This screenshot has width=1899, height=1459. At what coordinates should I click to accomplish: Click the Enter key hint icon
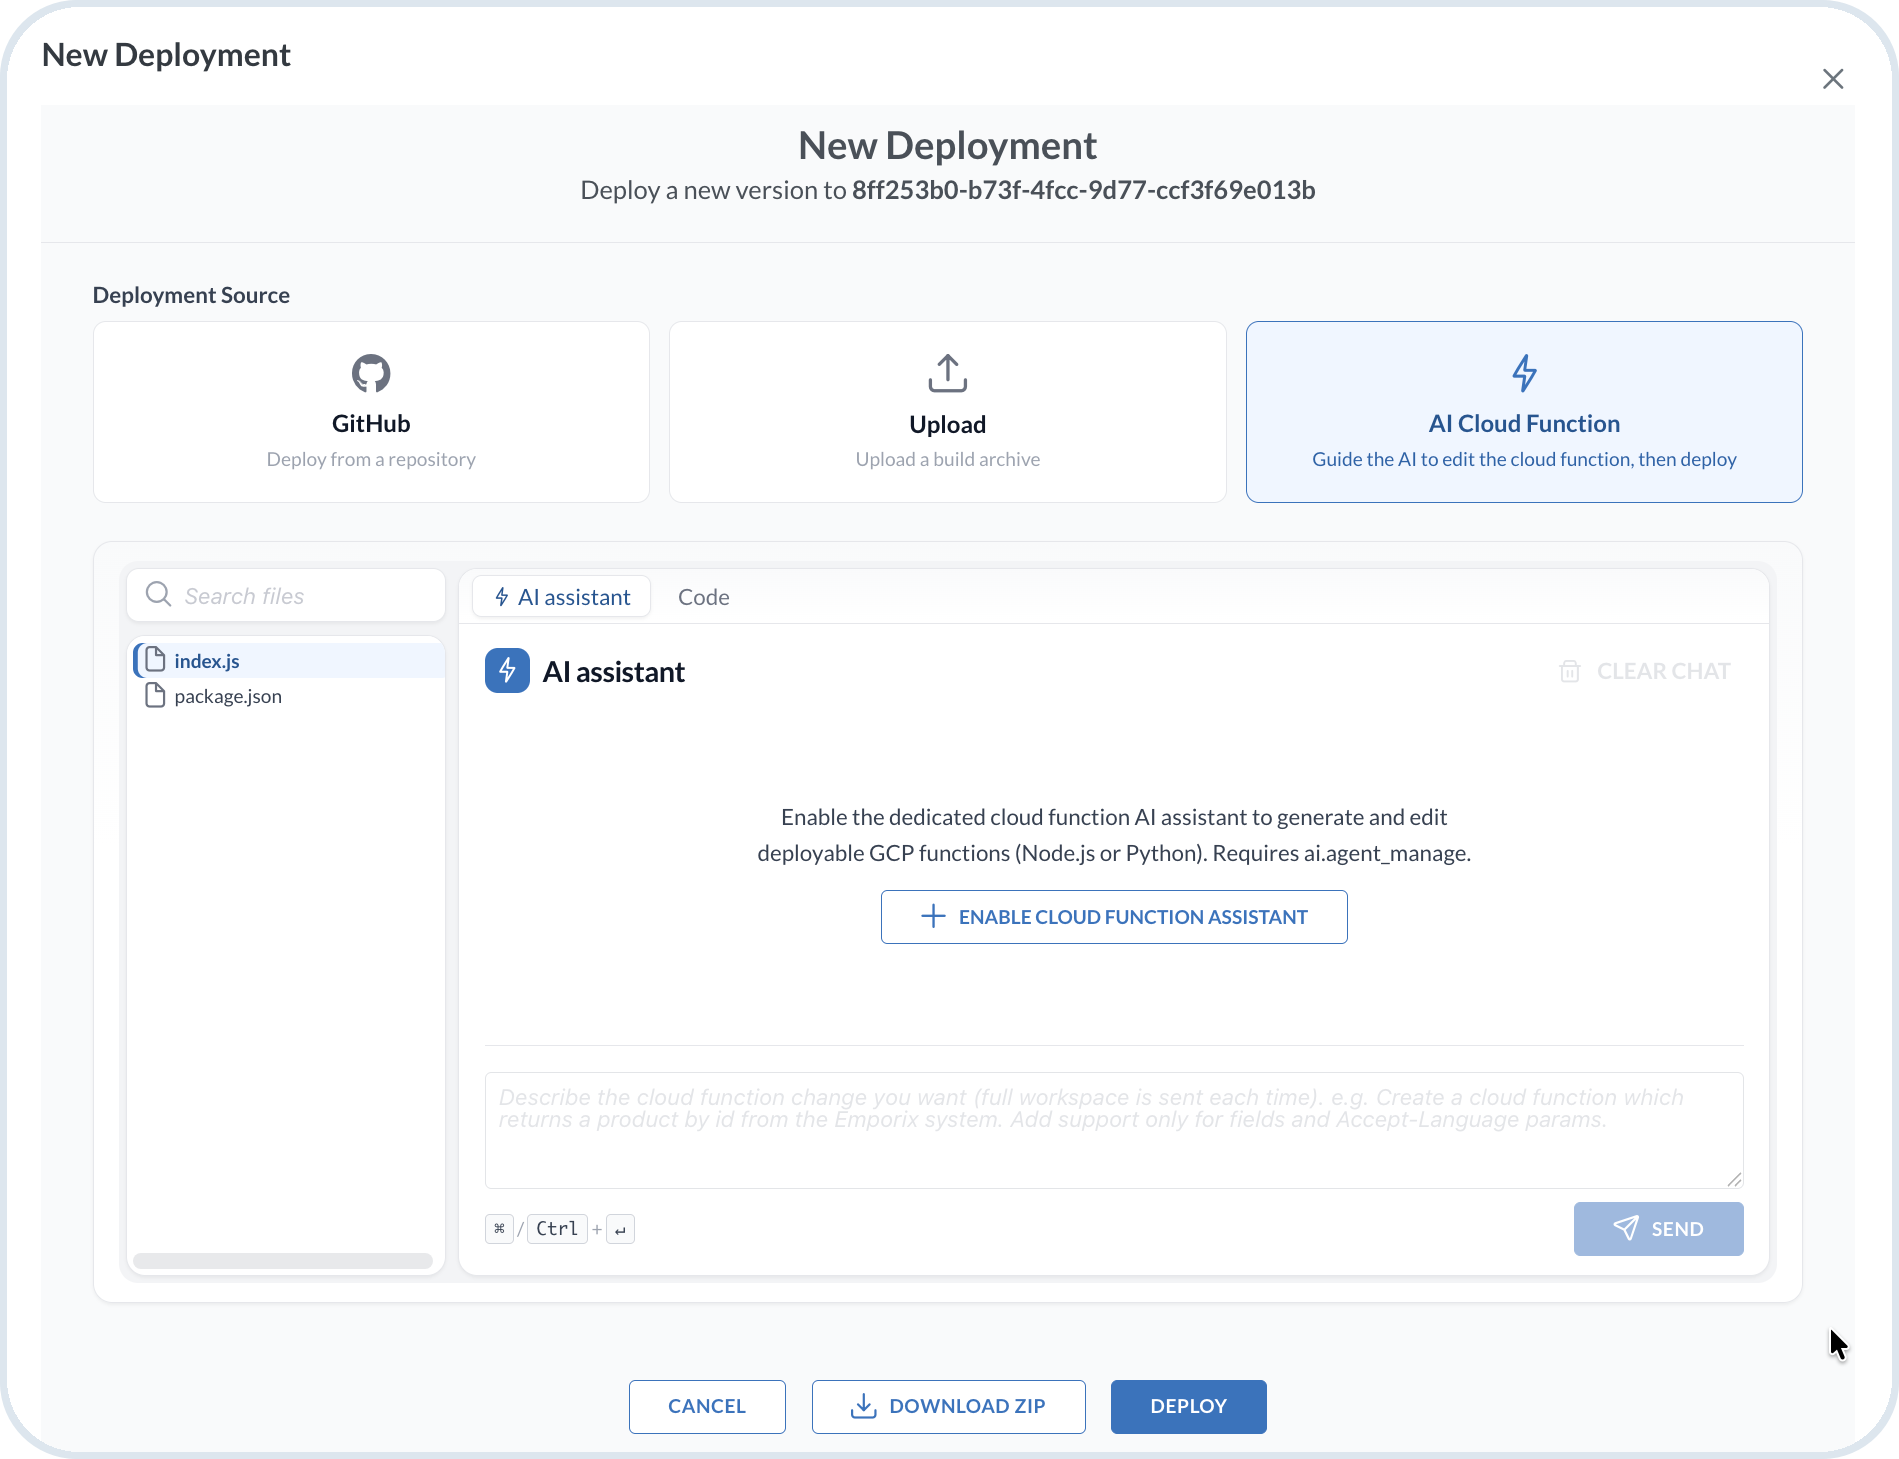click(x=620, y=1229)
